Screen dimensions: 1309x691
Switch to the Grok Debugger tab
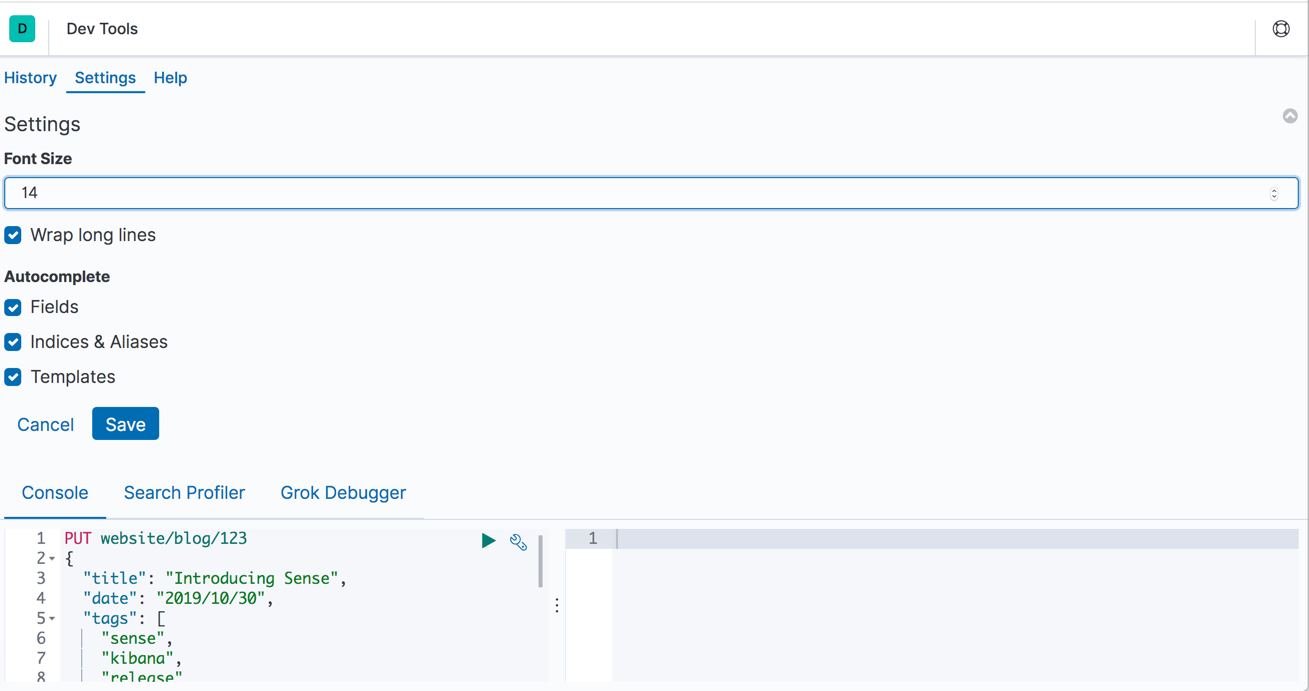click(343, 493)
